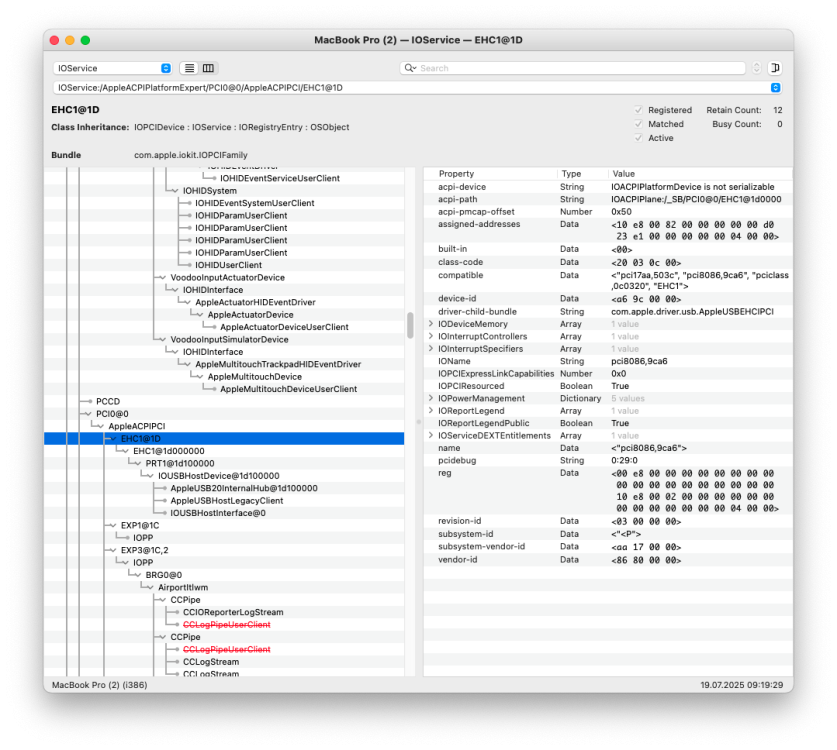Expand the IOInterruptControllers property

[x=431, y=336]
